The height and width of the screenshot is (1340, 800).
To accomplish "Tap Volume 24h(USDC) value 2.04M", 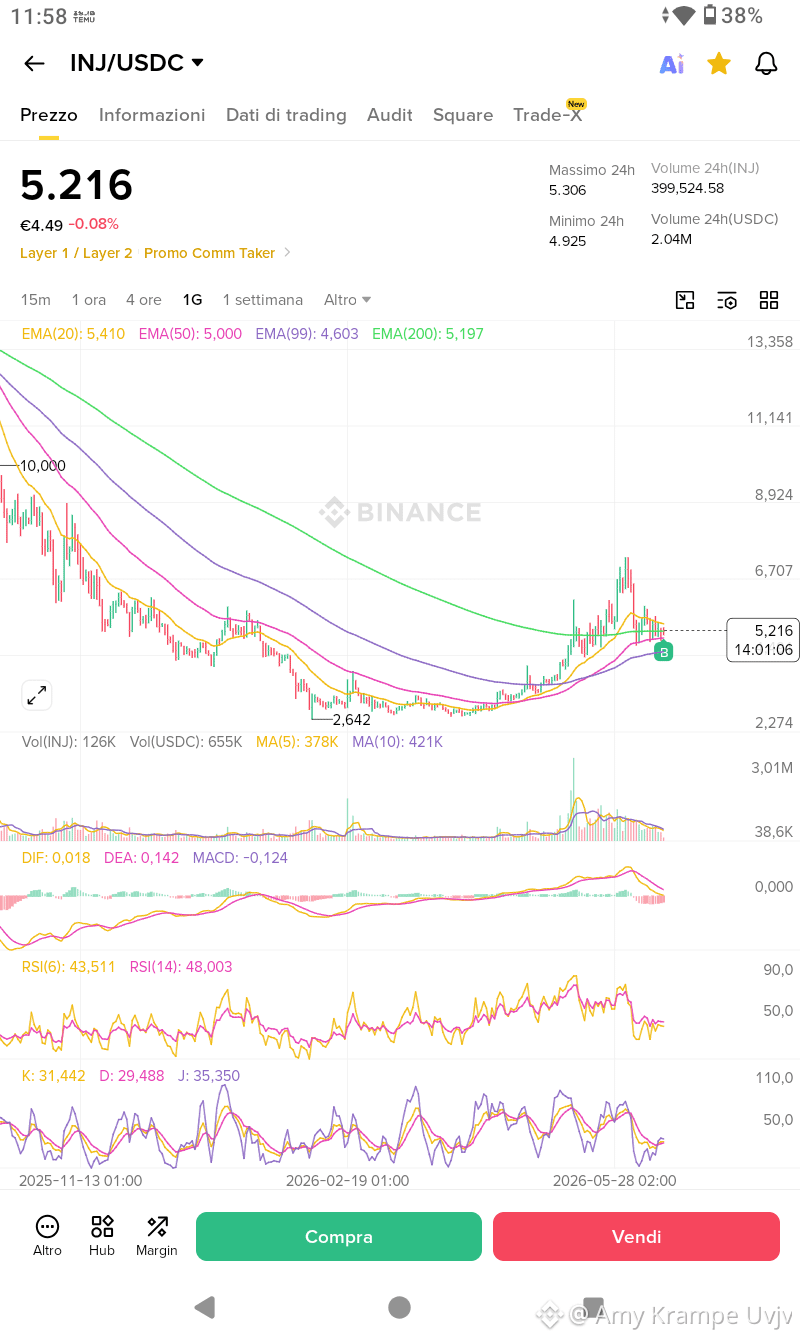I will (672, 239).
